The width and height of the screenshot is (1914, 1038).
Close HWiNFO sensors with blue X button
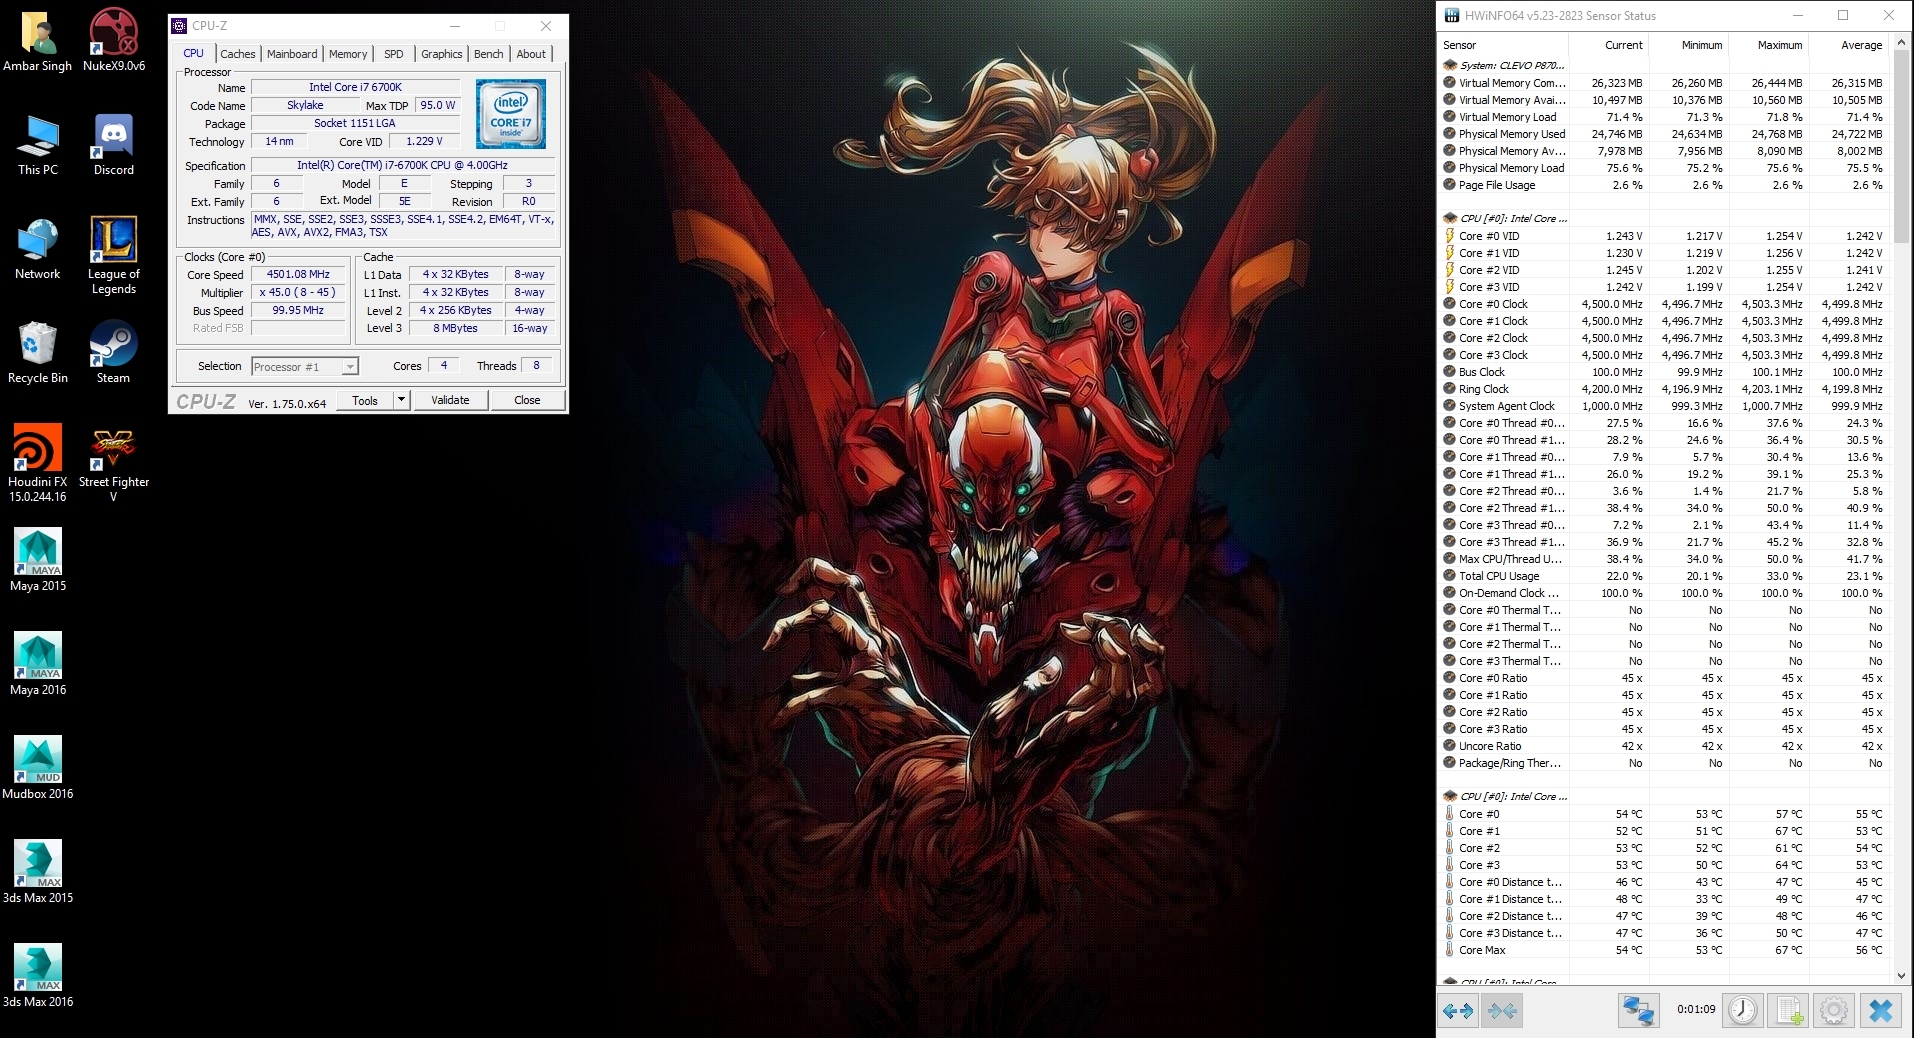pos(1880,1010)
